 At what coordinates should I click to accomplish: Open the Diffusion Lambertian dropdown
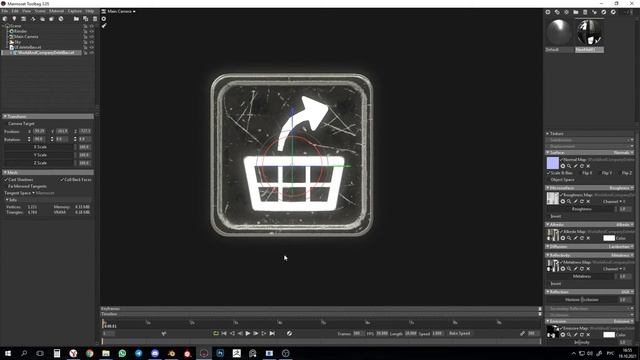621,247
